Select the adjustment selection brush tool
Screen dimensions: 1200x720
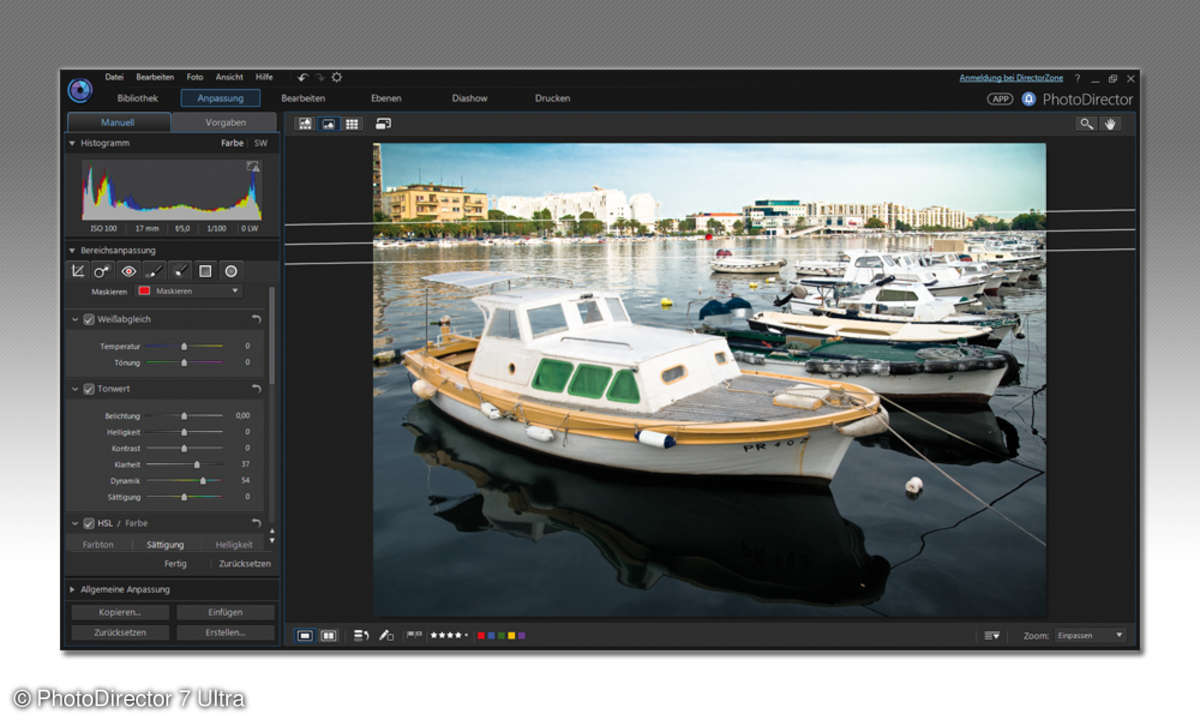click(180, 271)
